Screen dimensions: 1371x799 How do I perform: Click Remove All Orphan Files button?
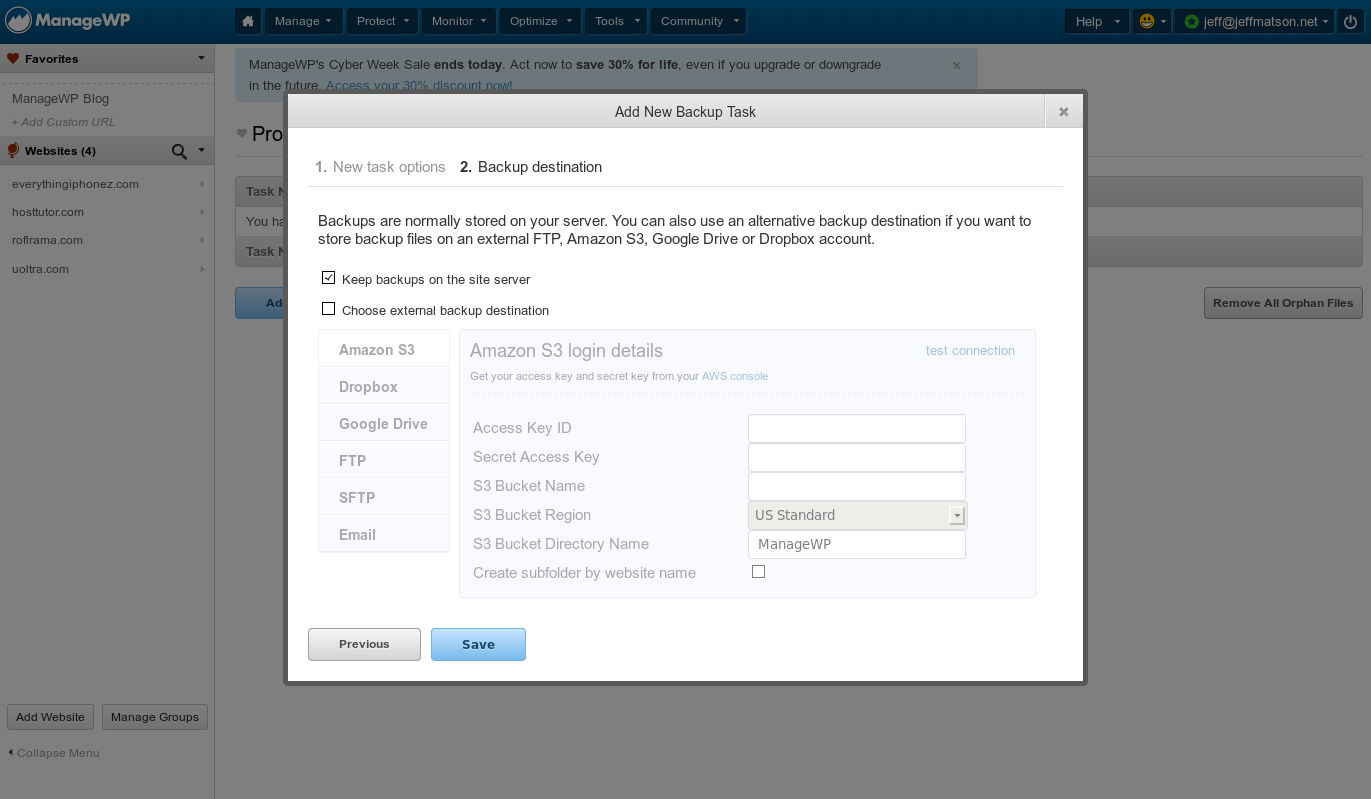(1283, 303)
